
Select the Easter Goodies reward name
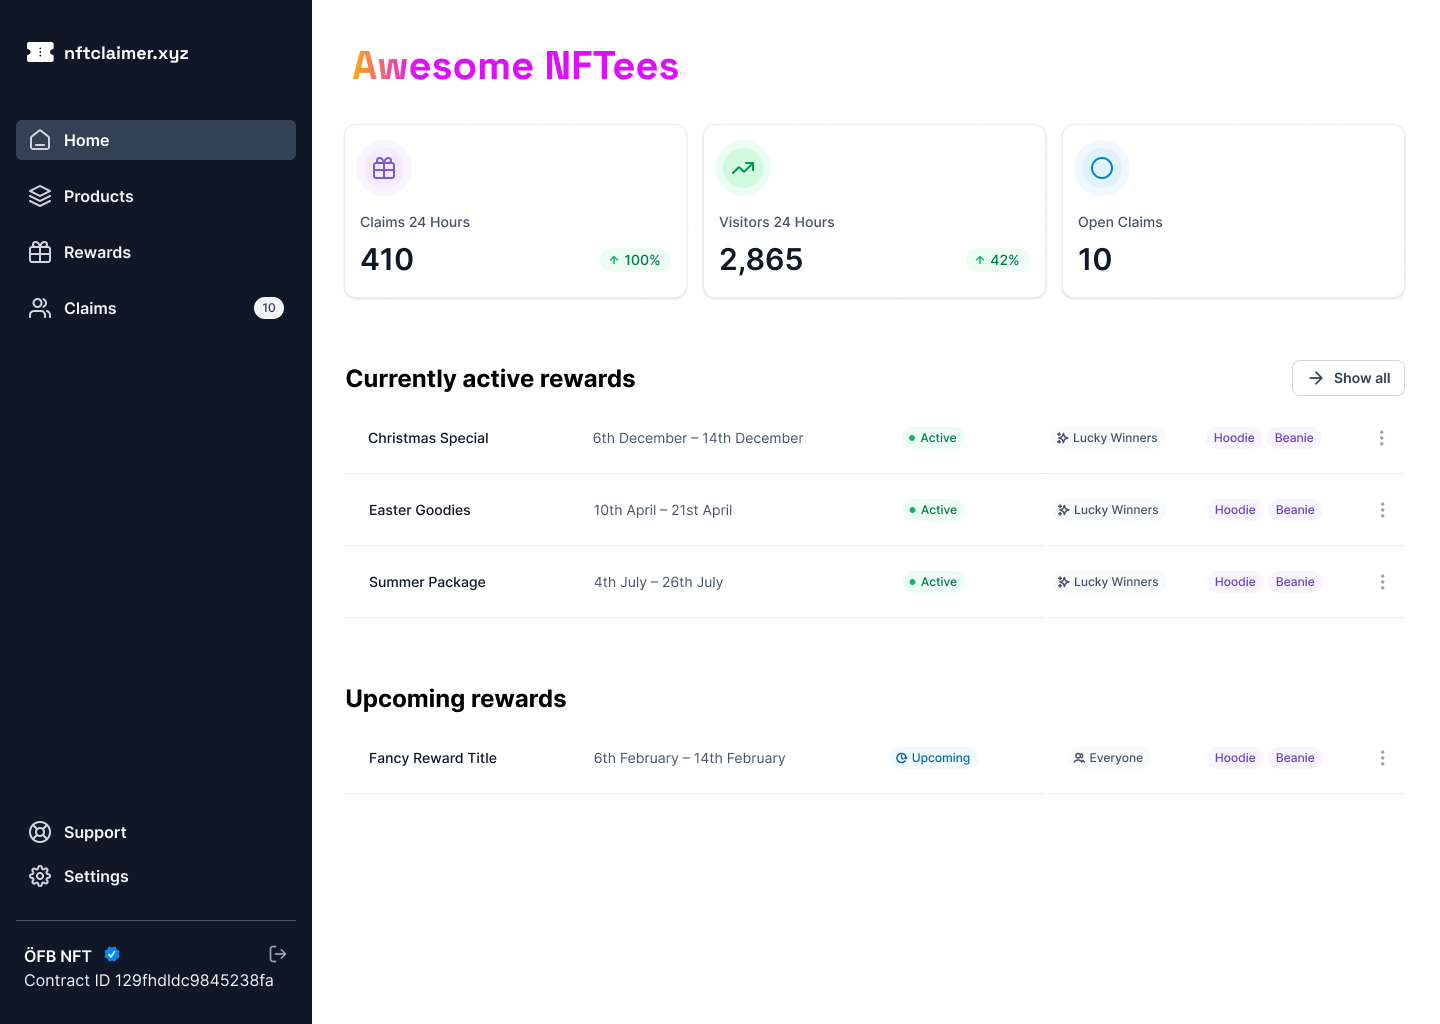420,510
